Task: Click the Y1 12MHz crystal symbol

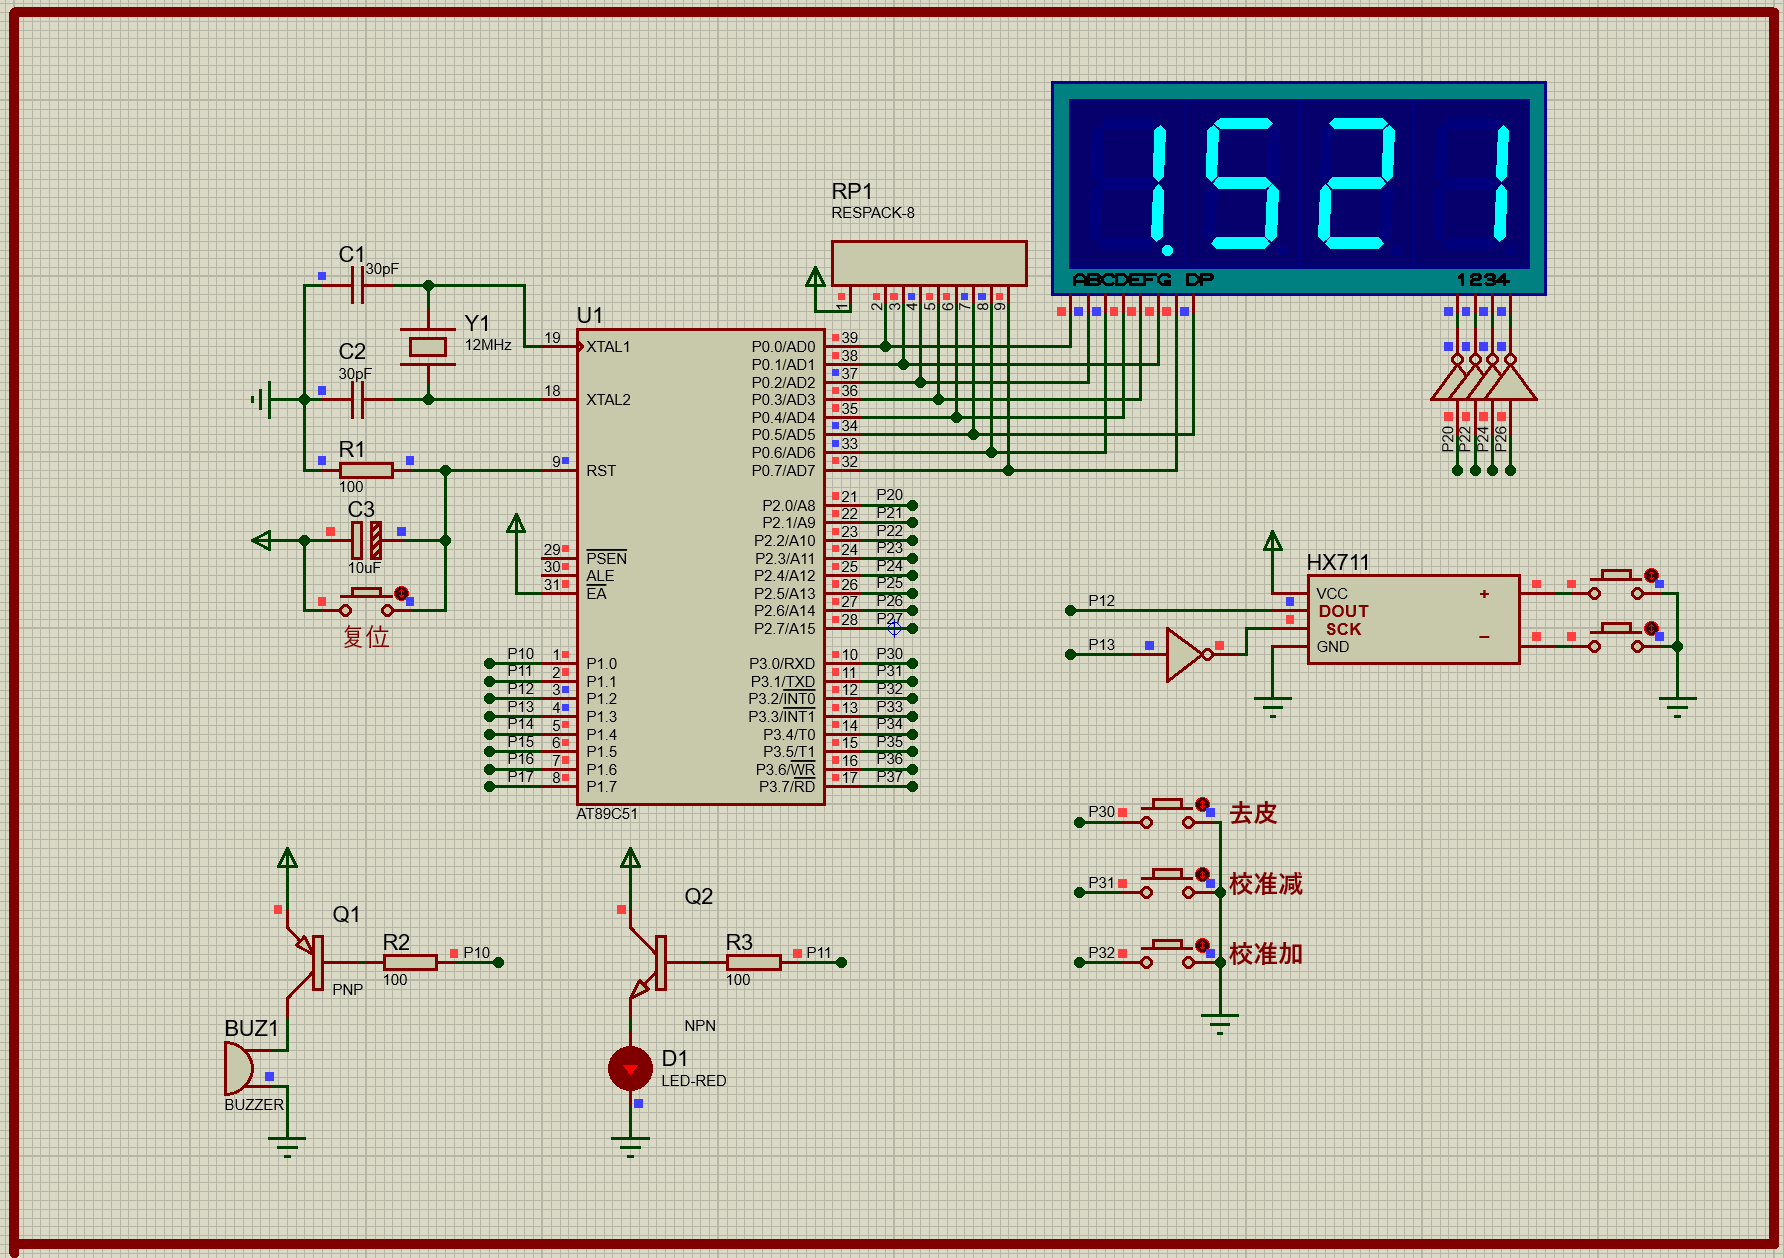Action: coord(428,346)
